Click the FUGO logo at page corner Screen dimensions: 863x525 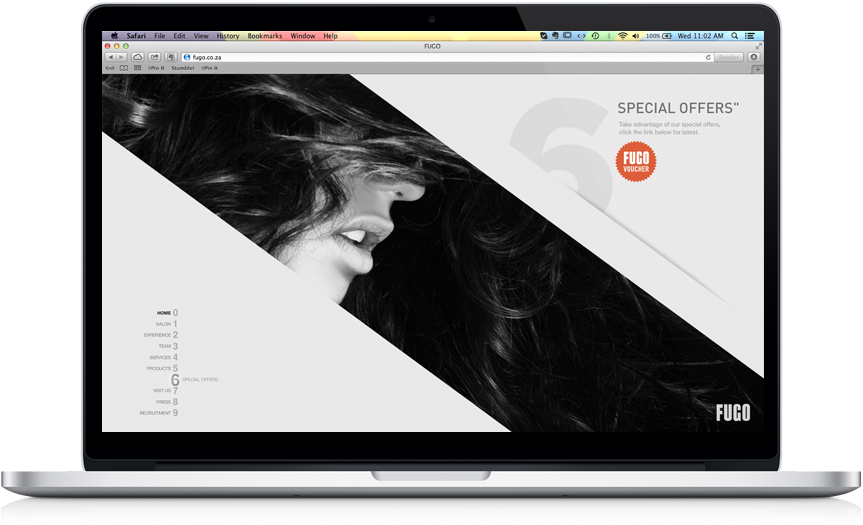[733, 412]
